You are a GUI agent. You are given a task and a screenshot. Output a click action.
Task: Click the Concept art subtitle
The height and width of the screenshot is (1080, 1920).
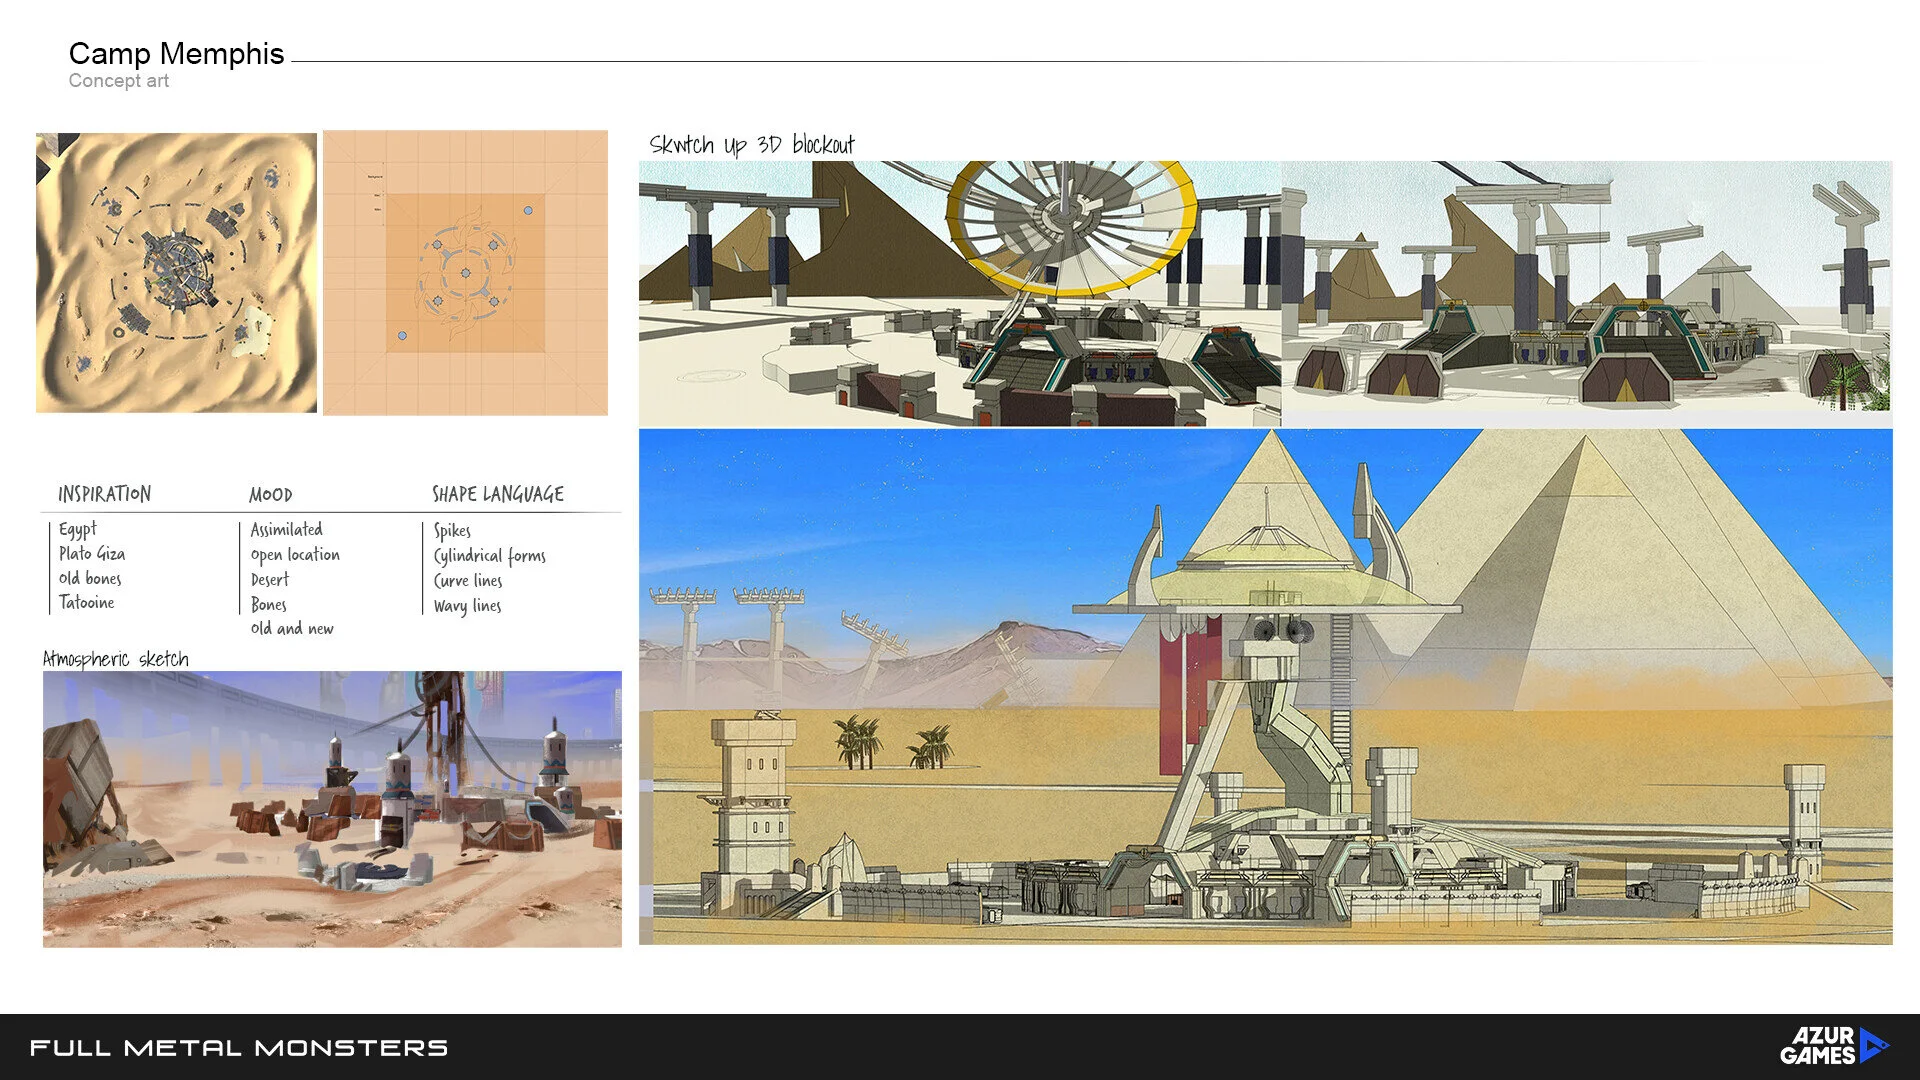click(118, 81)
